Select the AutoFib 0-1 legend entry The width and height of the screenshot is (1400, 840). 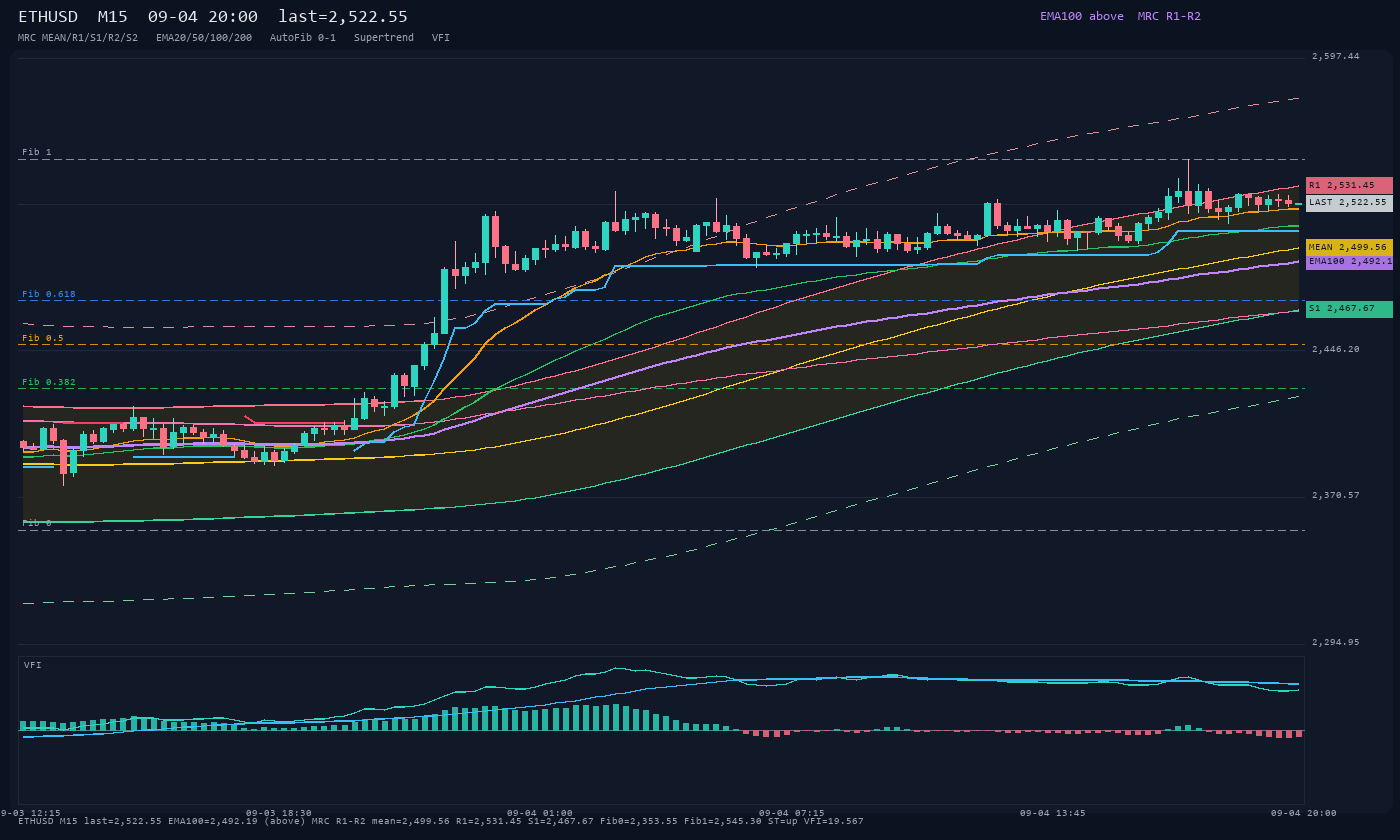click(x=303, y=38)
